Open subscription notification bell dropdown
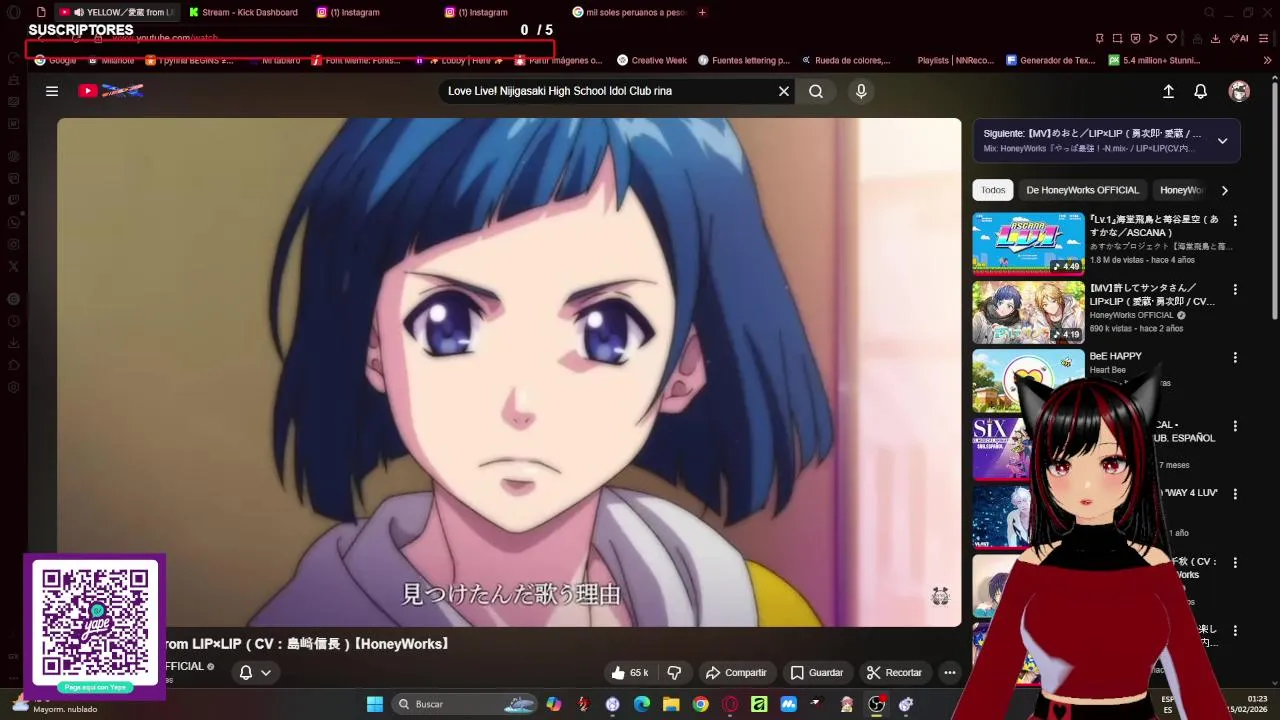The width and height of the screenshot is (1280, 720). (x=255, y=673)
